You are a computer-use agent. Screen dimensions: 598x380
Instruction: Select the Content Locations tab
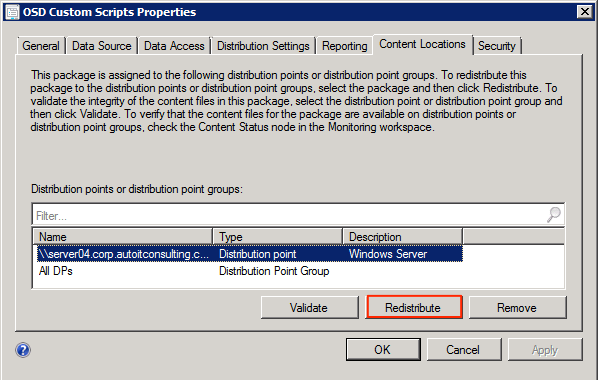pos(423,44)
